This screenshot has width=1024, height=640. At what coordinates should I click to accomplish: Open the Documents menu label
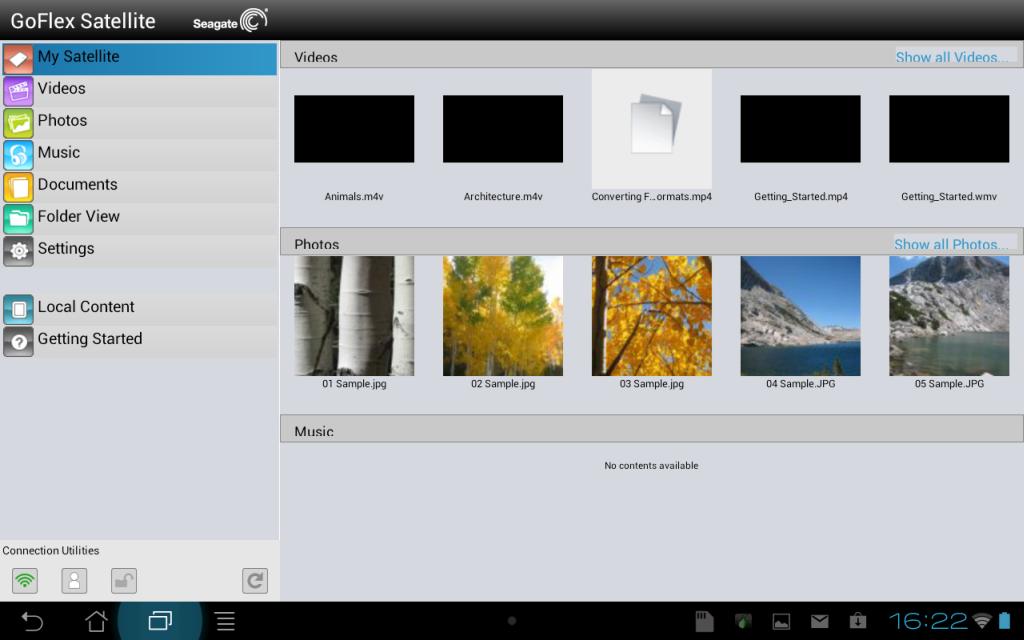pyautogui.click(x=78, y=184)
